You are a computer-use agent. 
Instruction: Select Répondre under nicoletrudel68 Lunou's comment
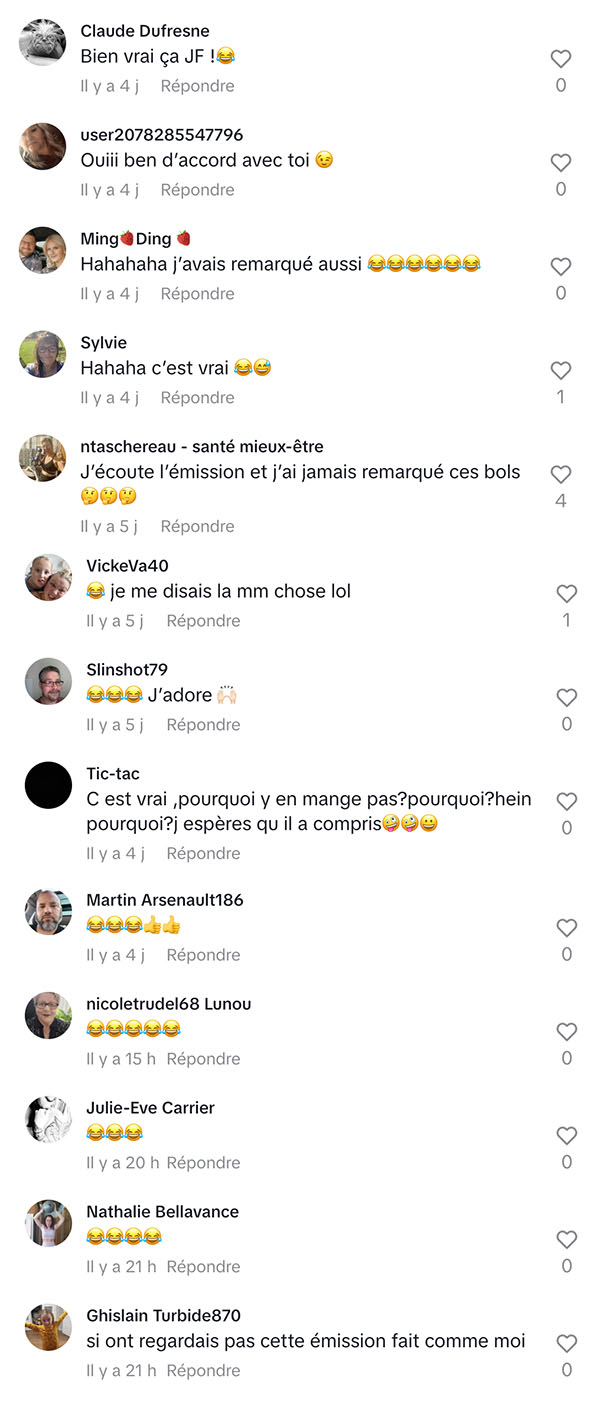pos(203,1059)
